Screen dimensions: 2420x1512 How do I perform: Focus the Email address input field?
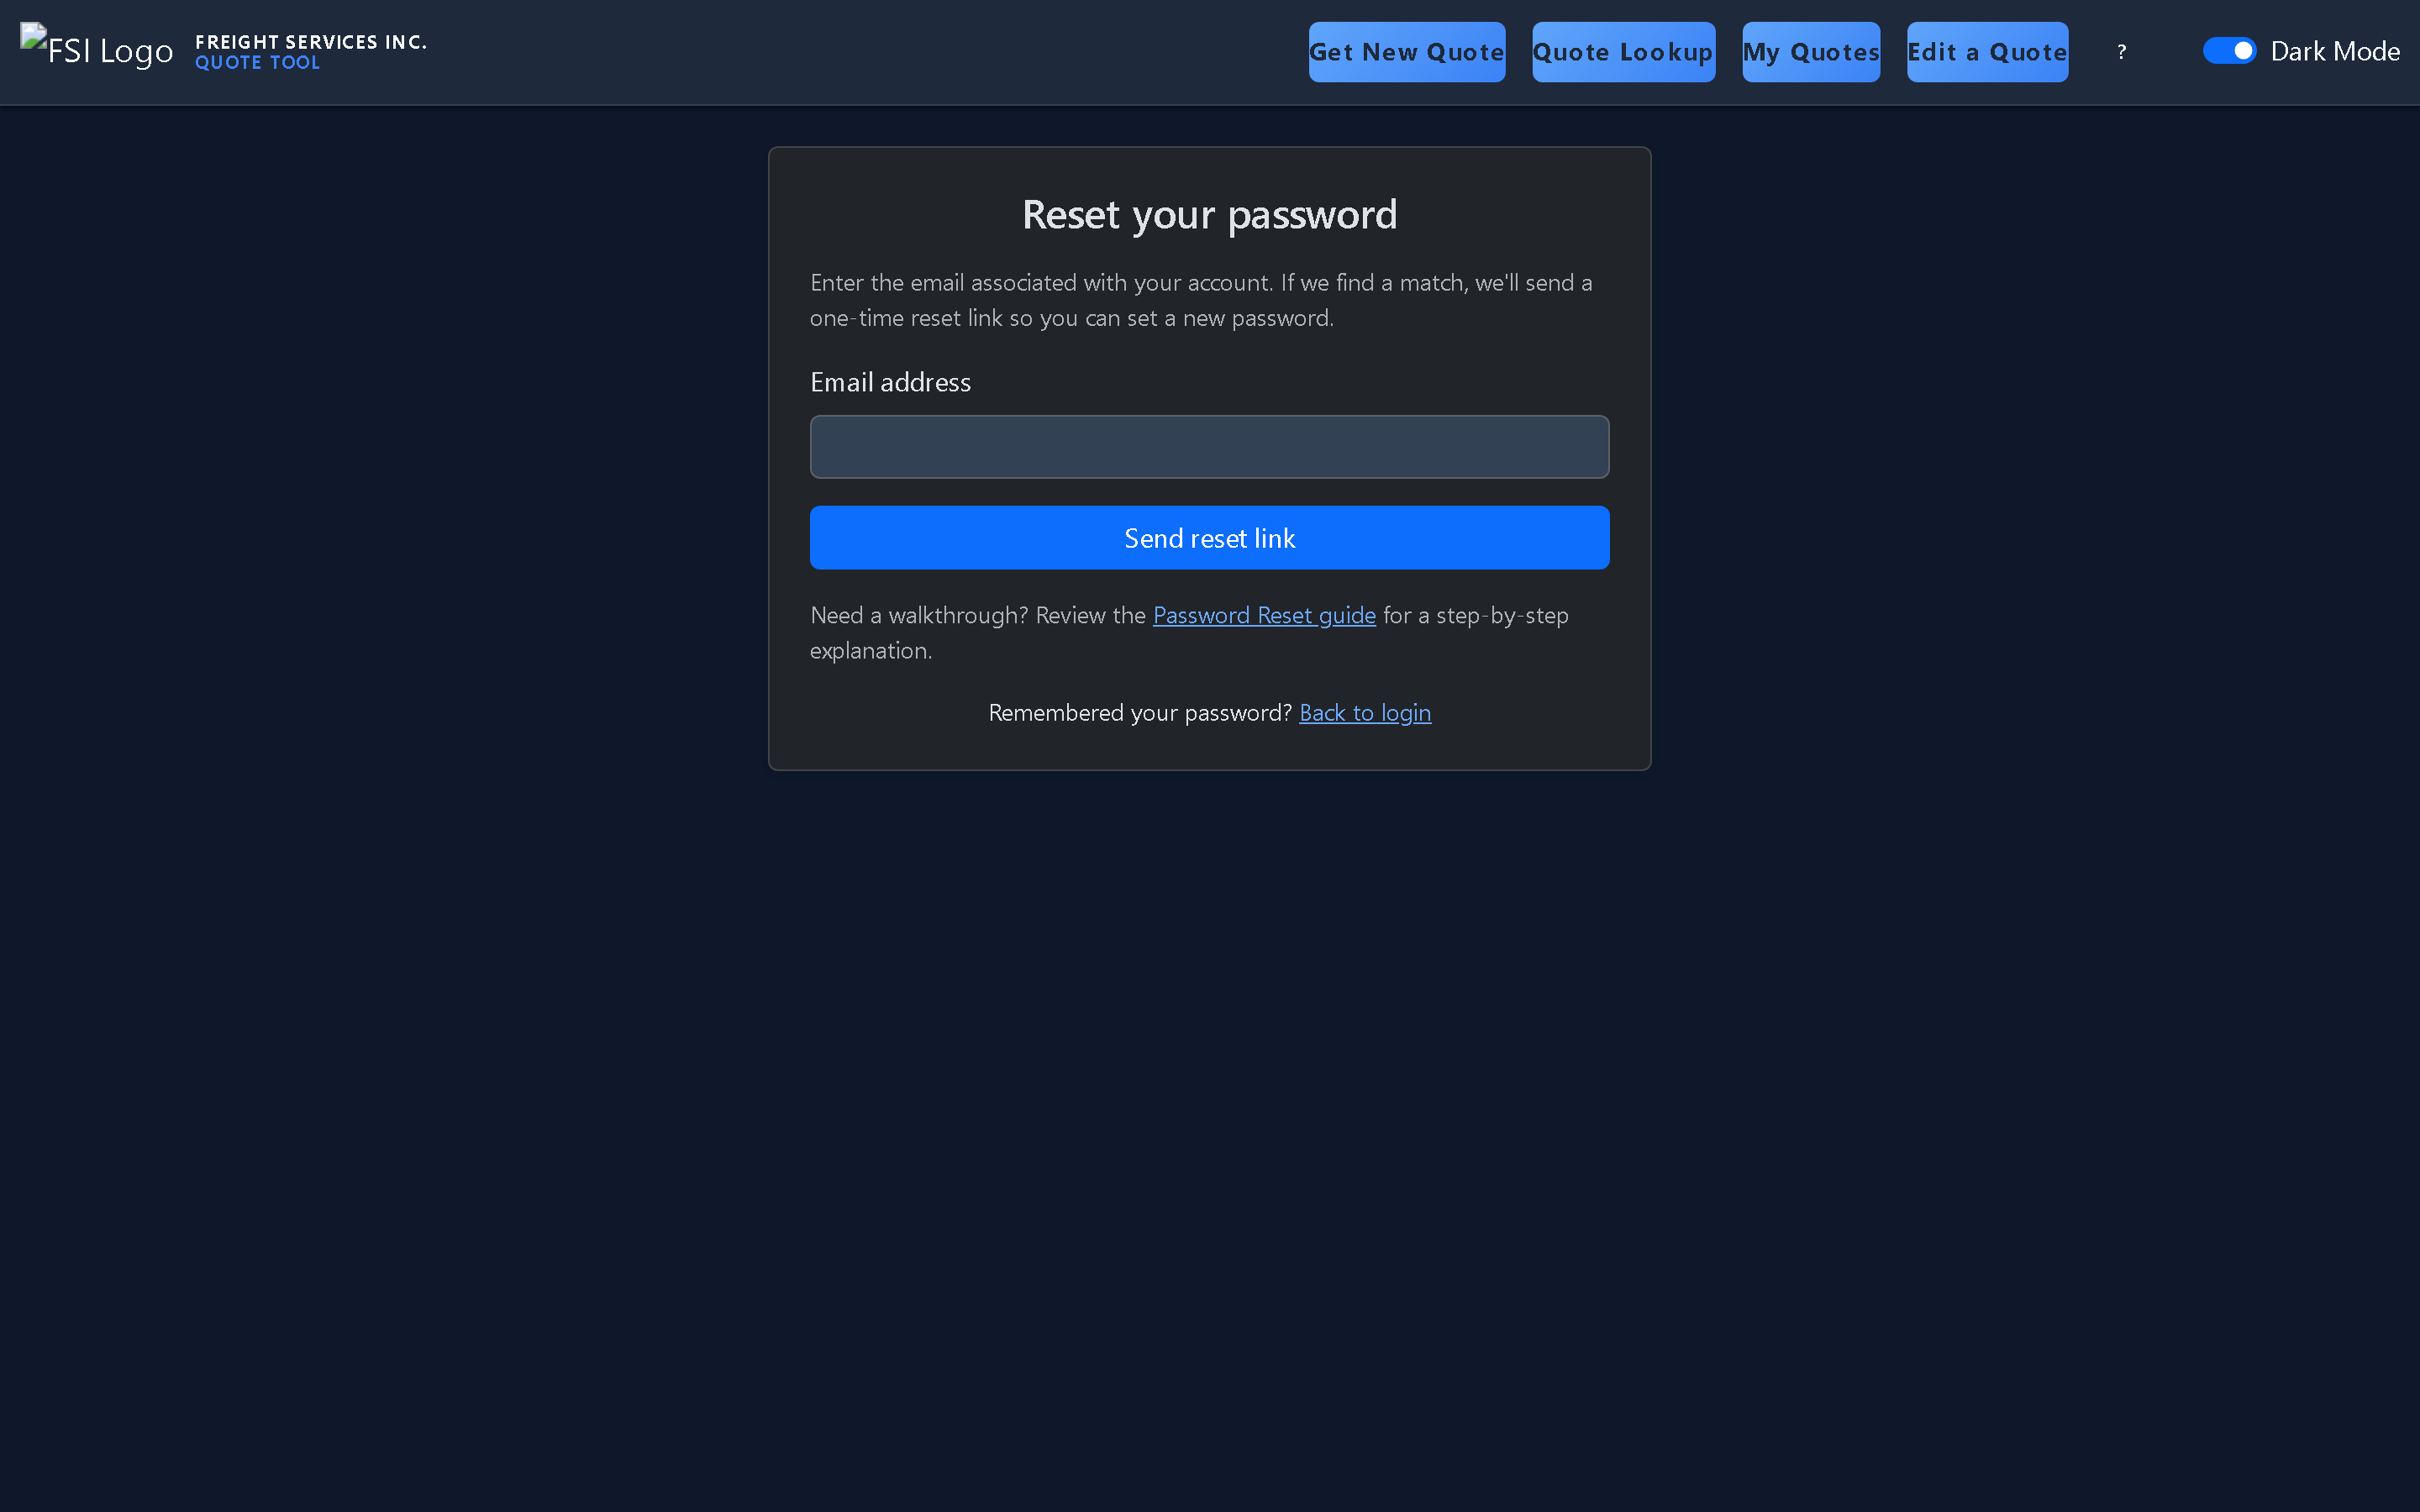(x=1209, y=447)
